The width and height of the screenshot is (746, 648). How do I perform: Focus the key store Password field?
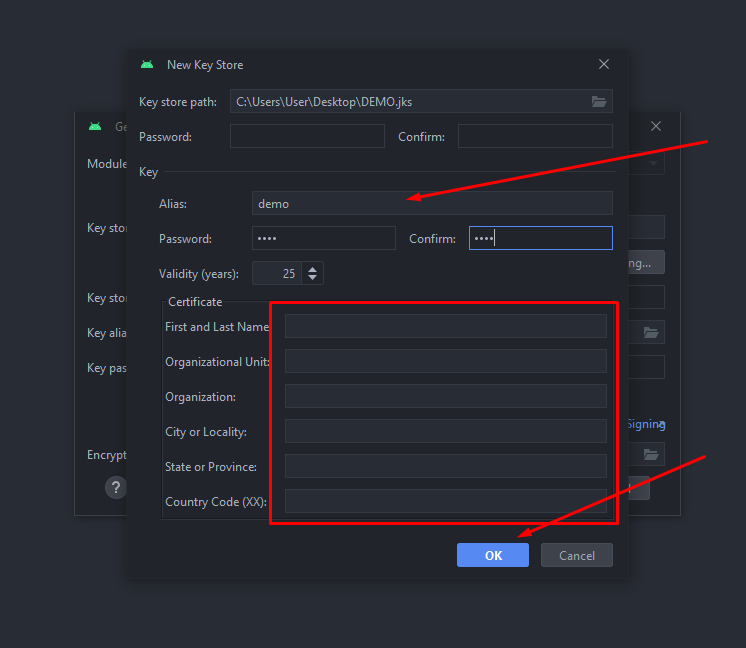pyautogui.click(x=306, y=136)
